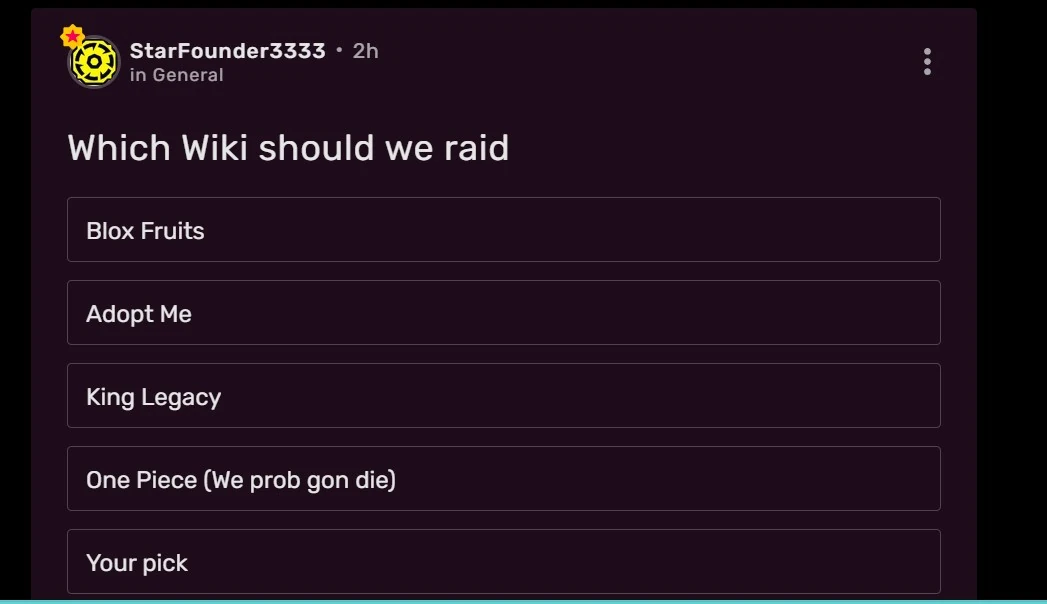
Task: Choose the King Legacy answer
Action: 504,395
